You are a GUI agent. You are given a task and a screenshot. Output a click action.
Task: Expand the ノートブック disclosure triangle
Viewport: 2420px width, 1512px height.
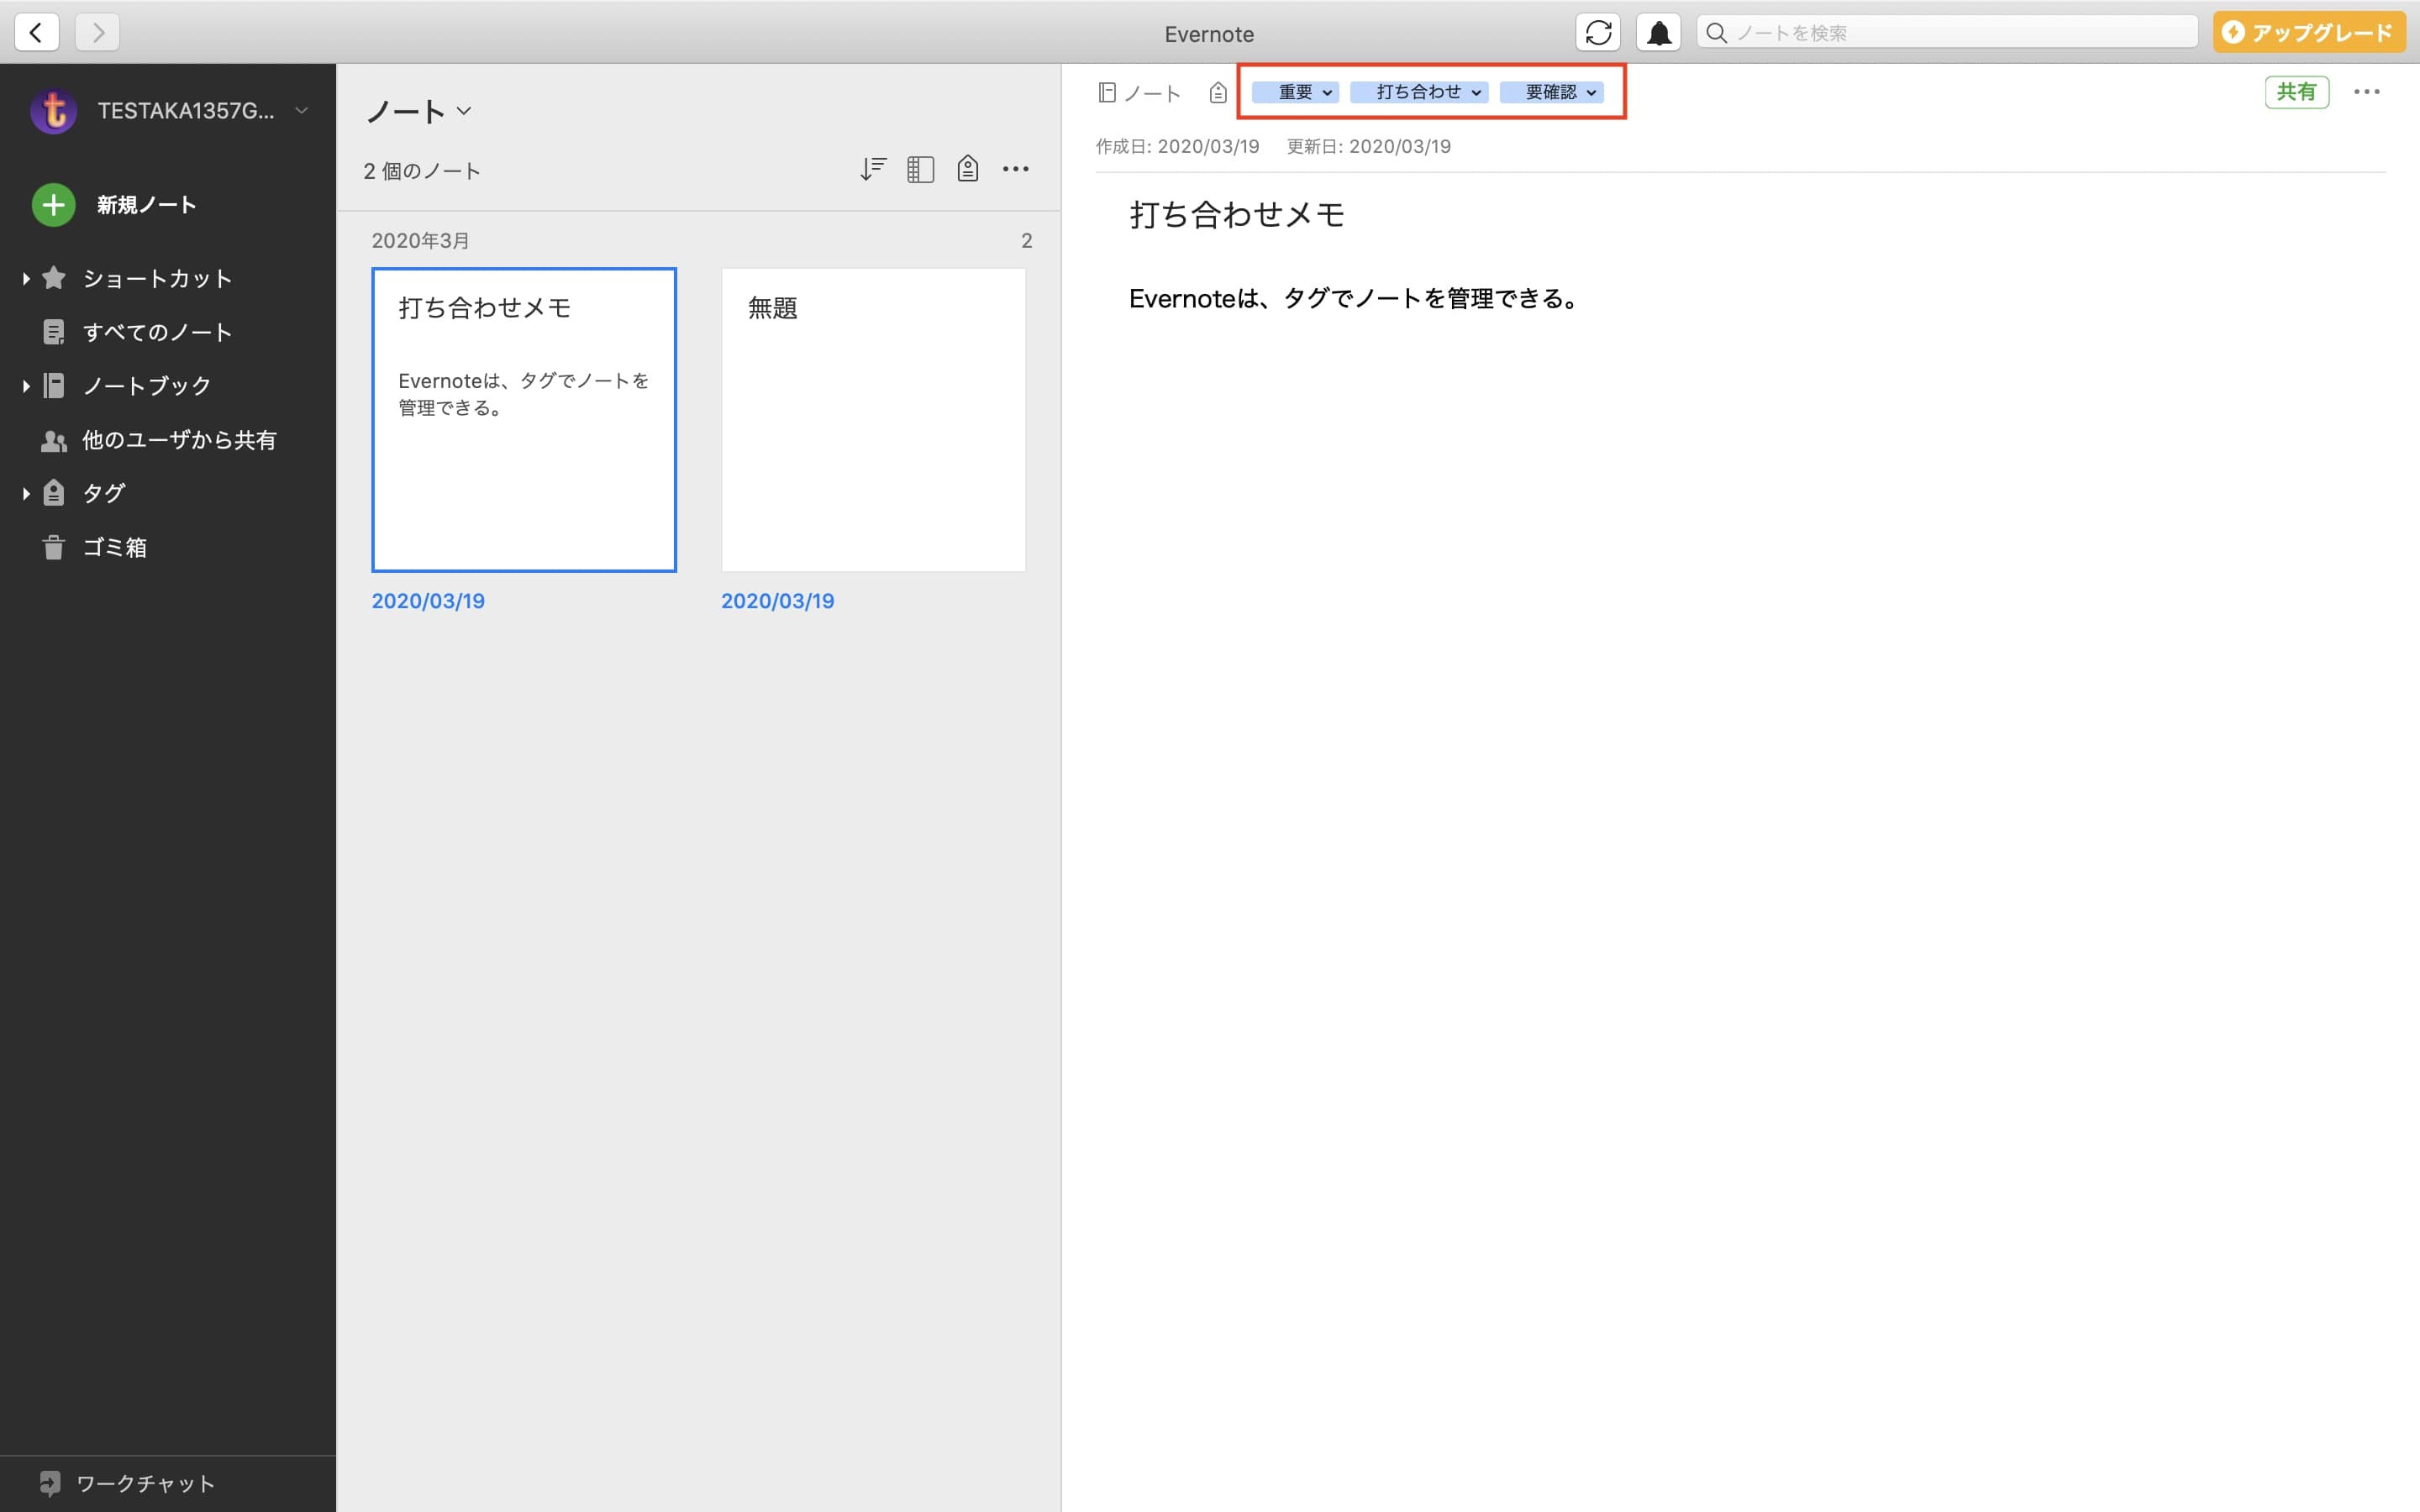[26, 386]
